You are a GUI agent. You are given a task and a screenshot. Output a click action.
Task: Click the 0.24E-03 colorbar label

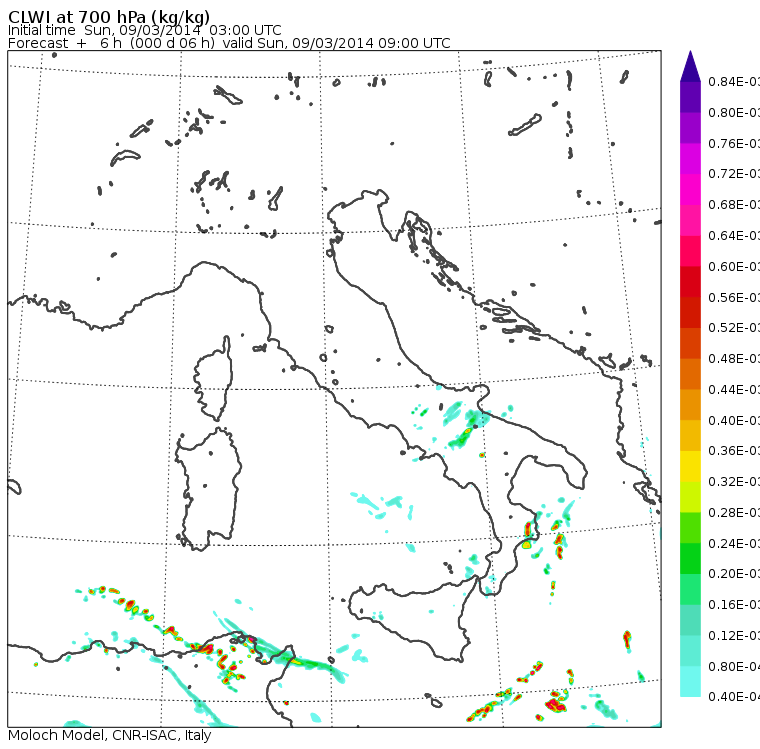(734, 543)
